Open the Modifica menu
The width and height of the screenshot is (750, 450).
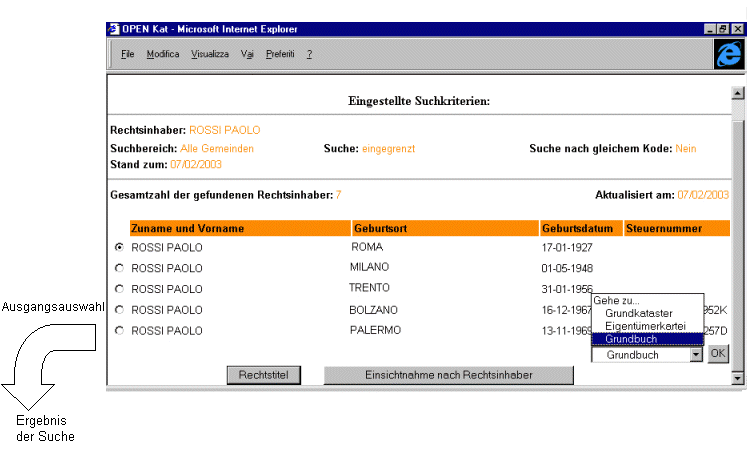[163, 53]
